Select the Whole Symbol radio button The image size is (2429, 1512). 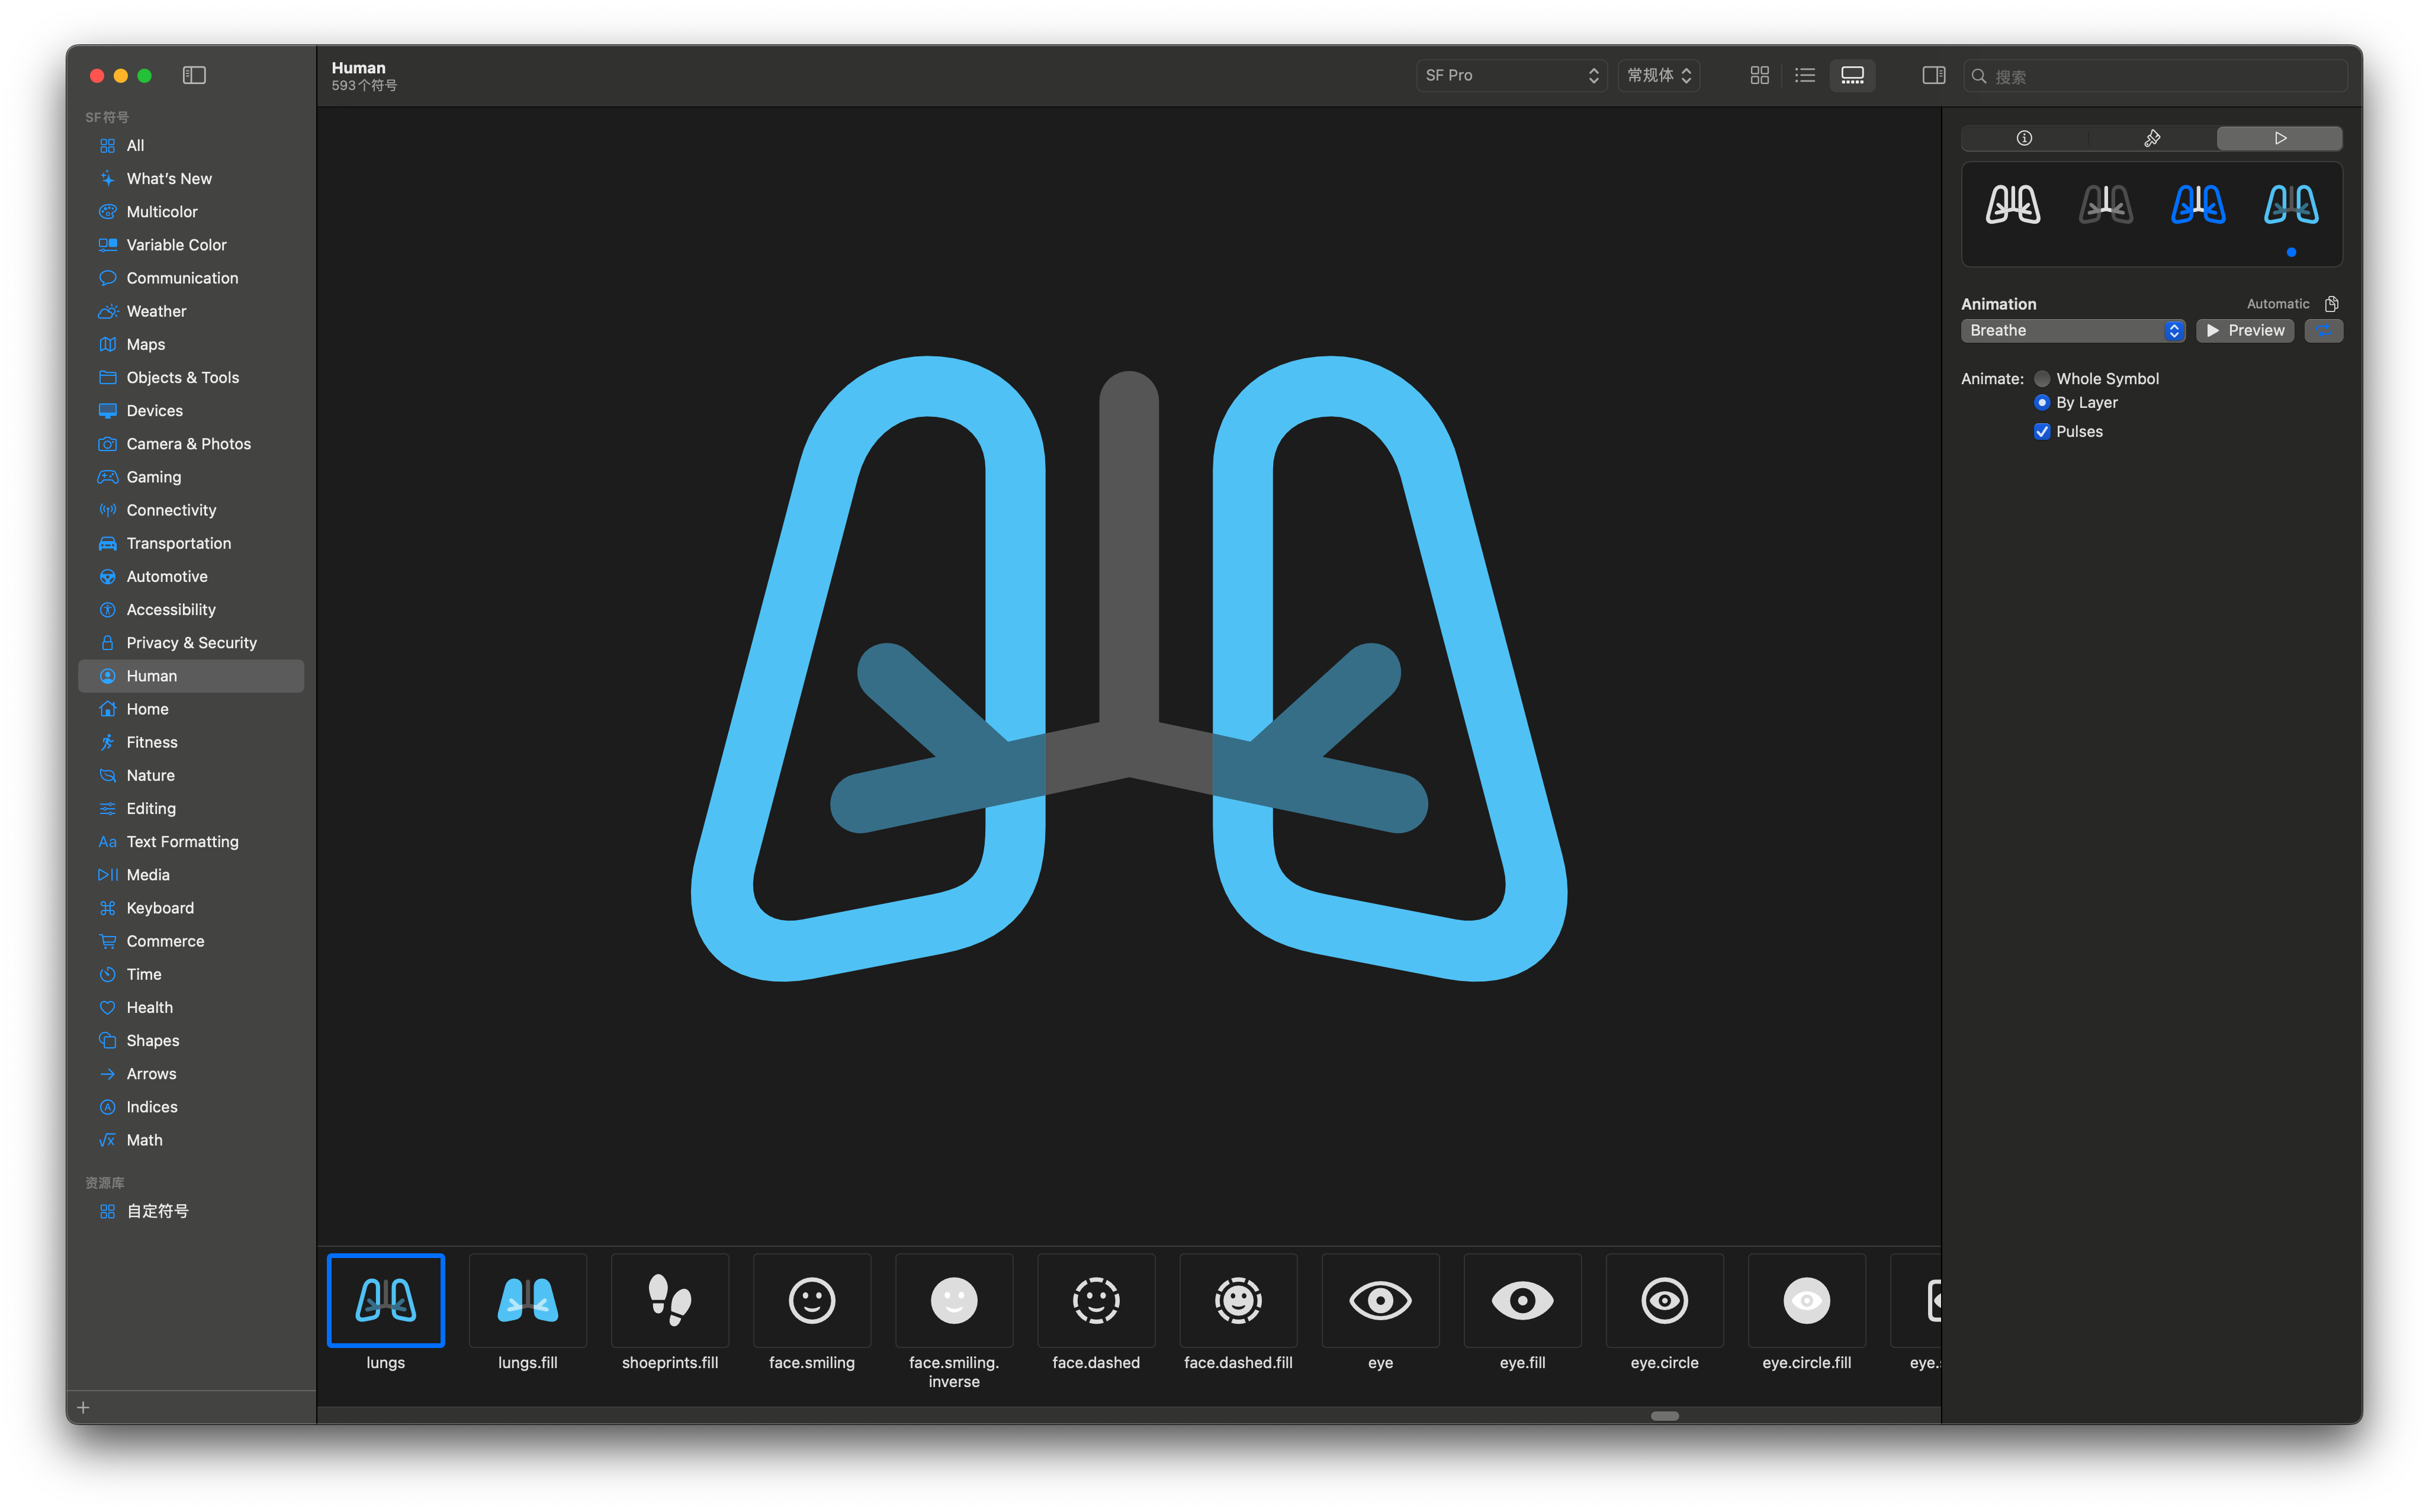point(2042,379)
